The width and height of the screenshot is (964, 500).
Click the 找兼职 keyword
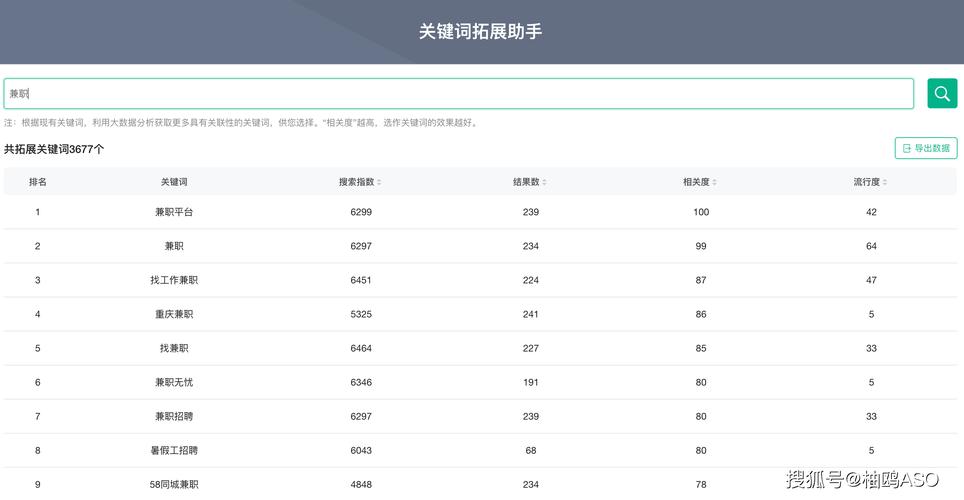tap(174, 348)
